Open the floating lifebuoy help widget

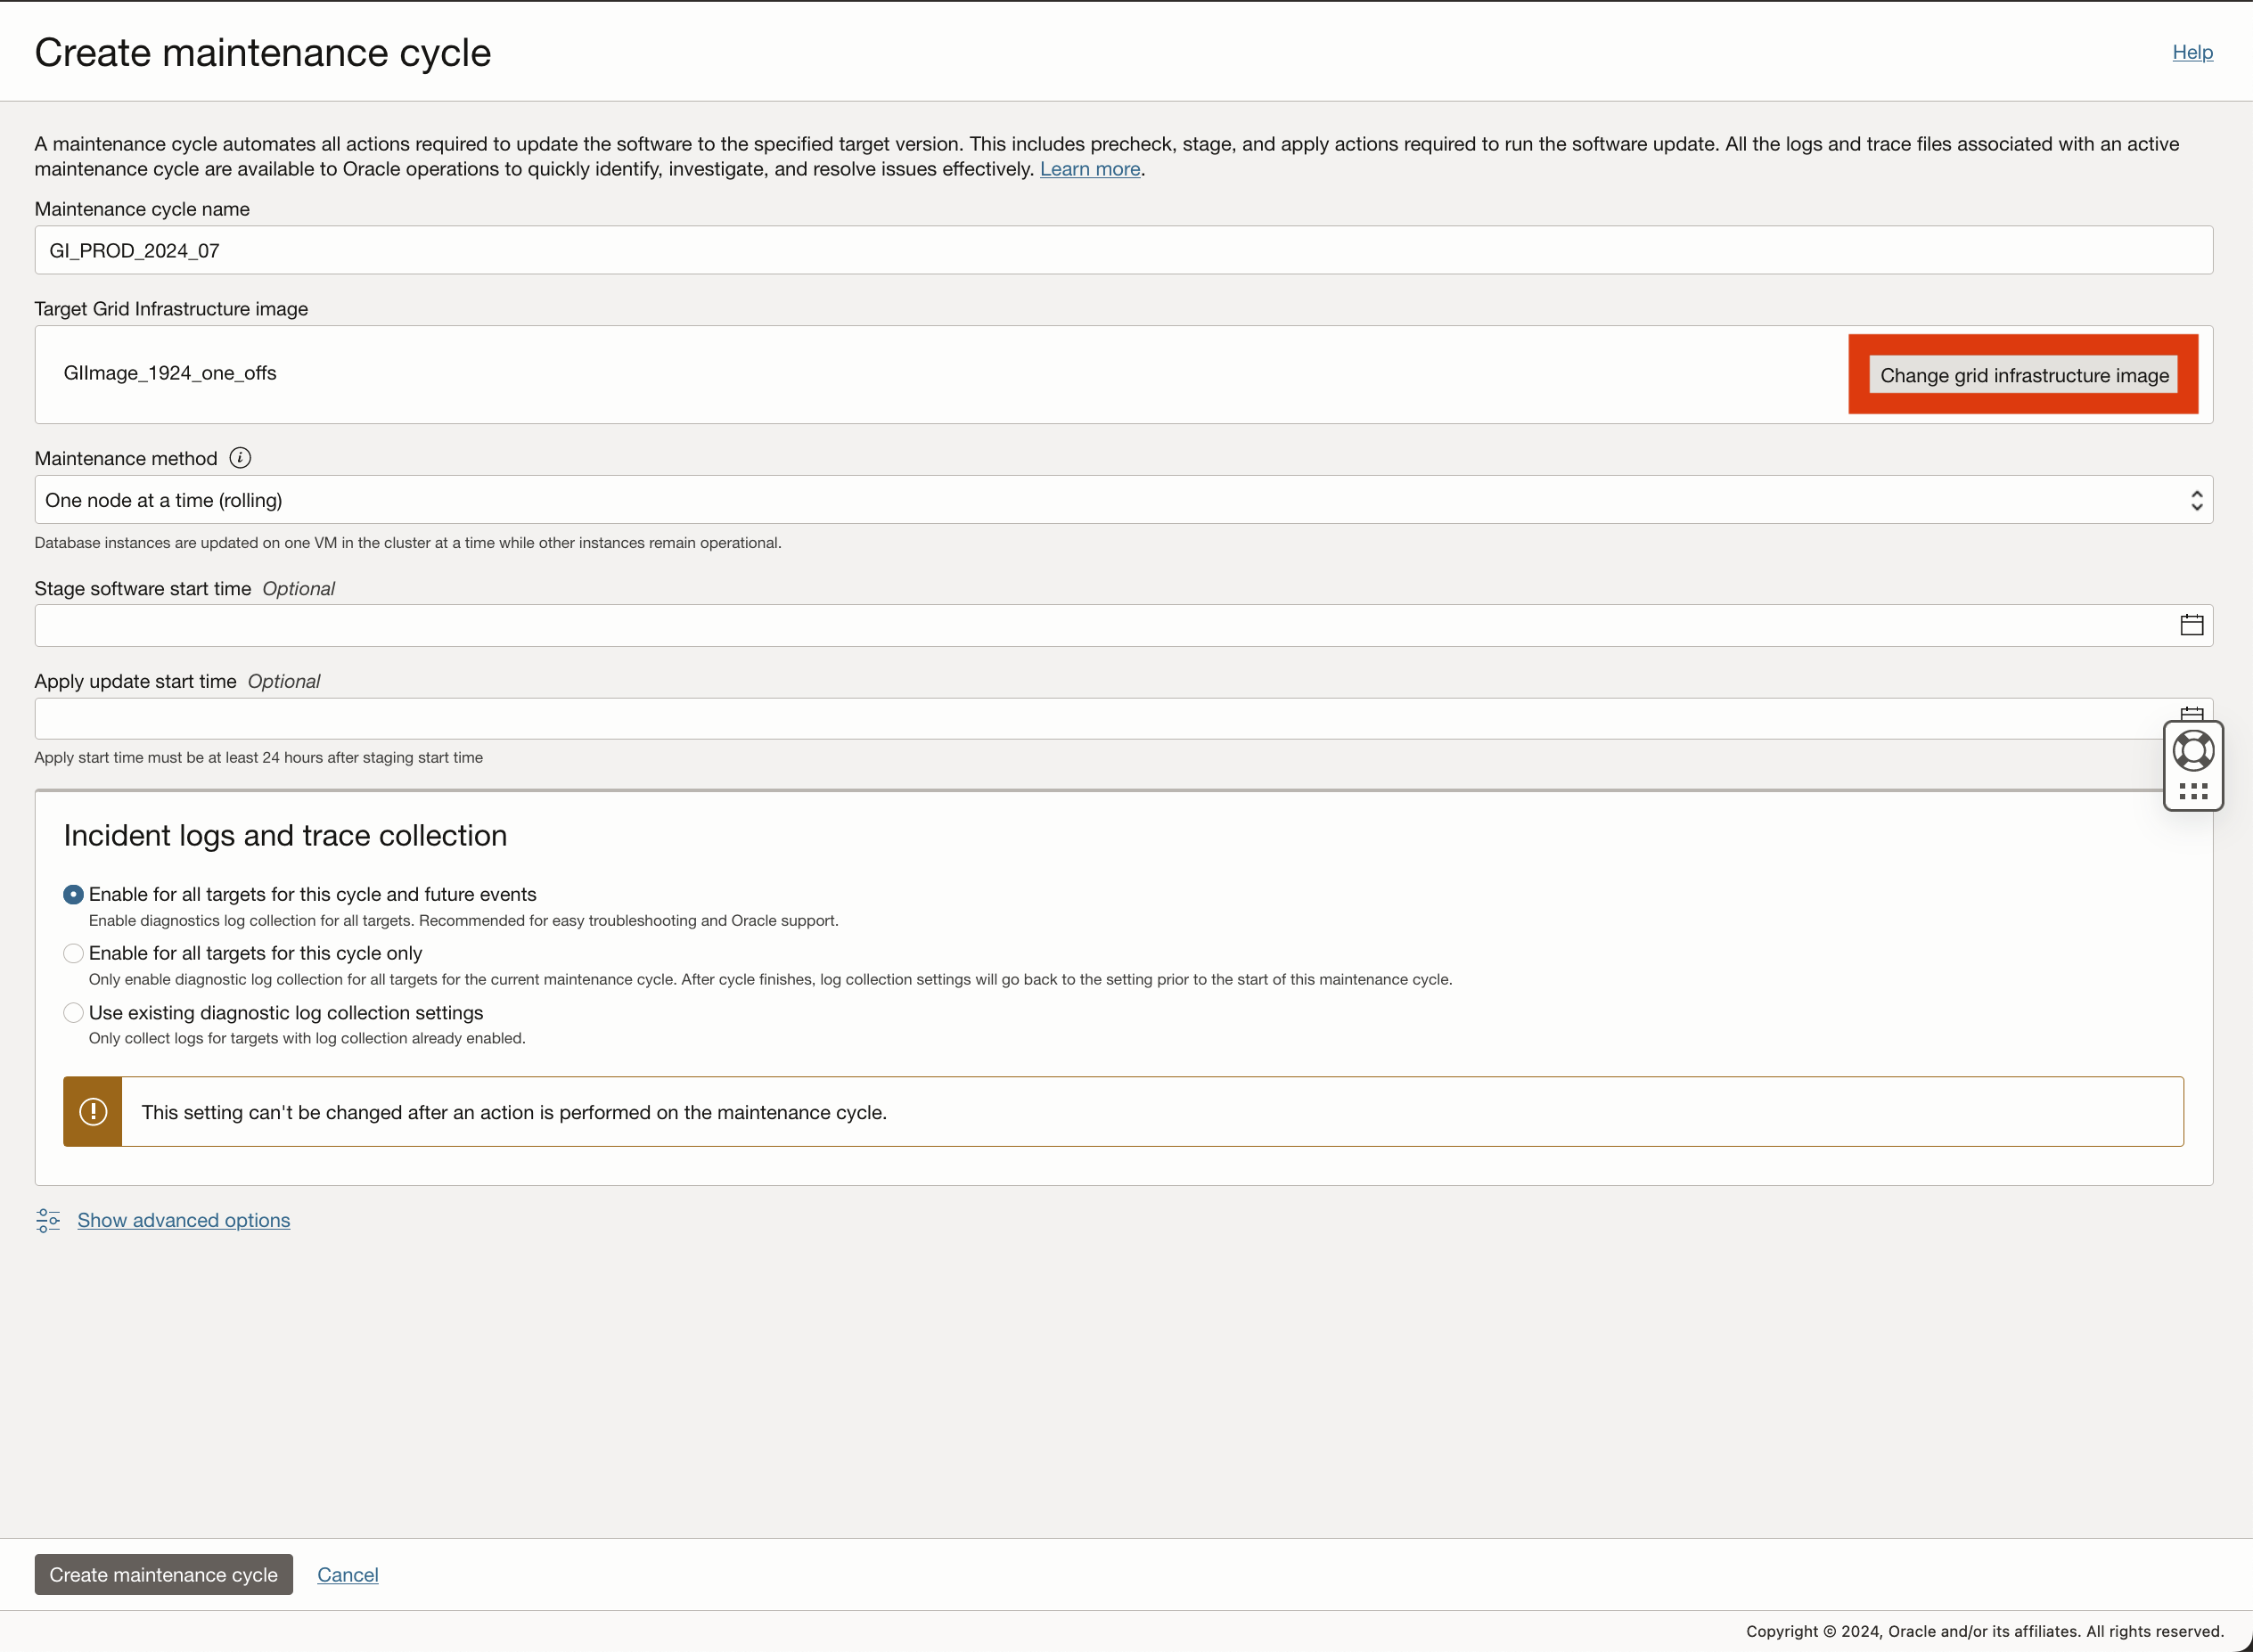coord(2193,750)
